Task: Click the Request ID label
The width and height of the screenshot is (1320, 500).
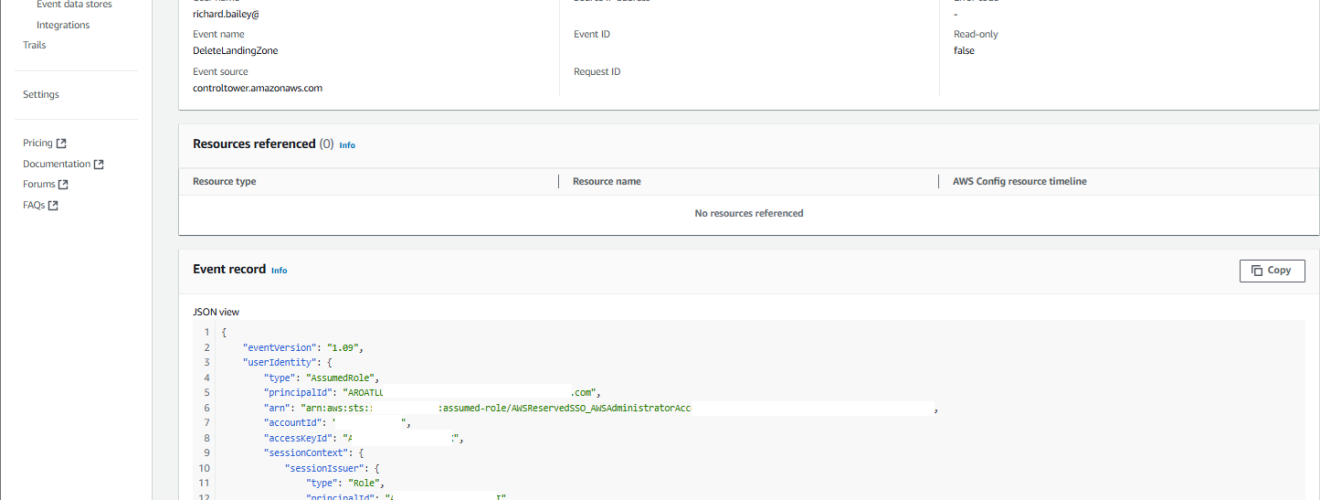Action: click(x=597, y=72)
